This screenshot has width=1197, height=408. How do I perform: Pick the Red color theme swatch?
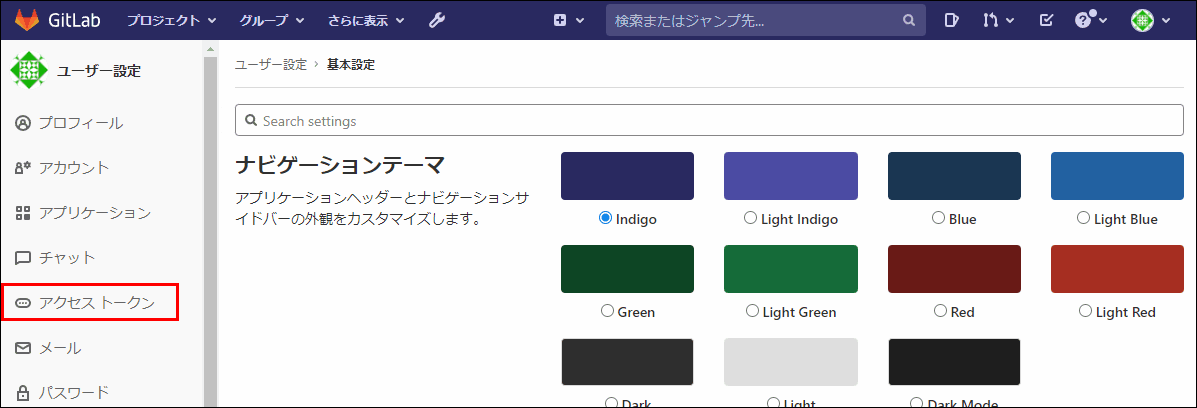pyautogui.click(x=954, y=269)
